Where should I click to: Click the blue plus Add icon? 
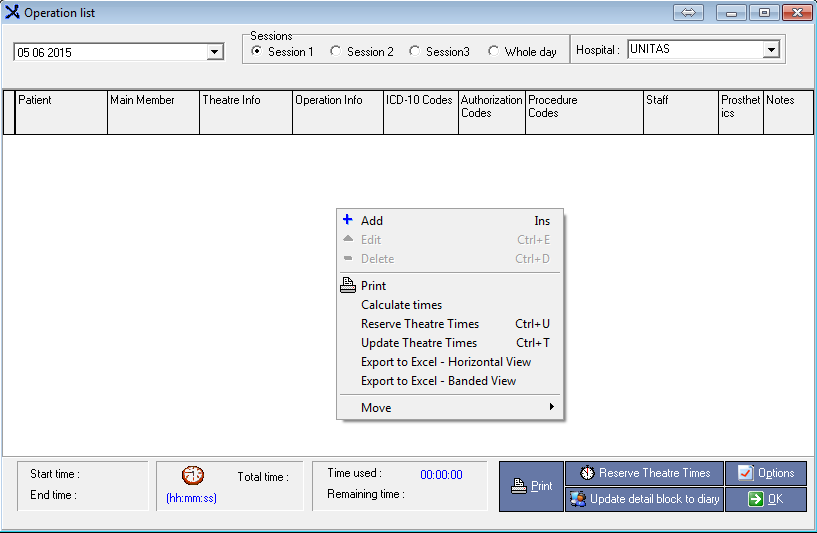pyautogui.click(x=347, y=220)
